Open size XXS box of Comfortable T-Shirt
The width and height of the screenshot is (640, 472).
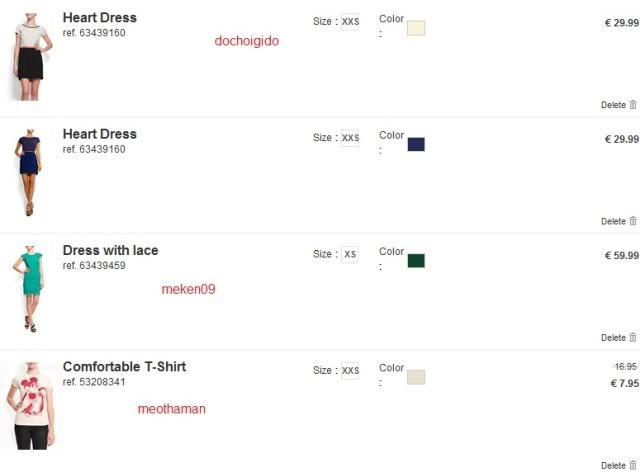[x=350, y=371]
